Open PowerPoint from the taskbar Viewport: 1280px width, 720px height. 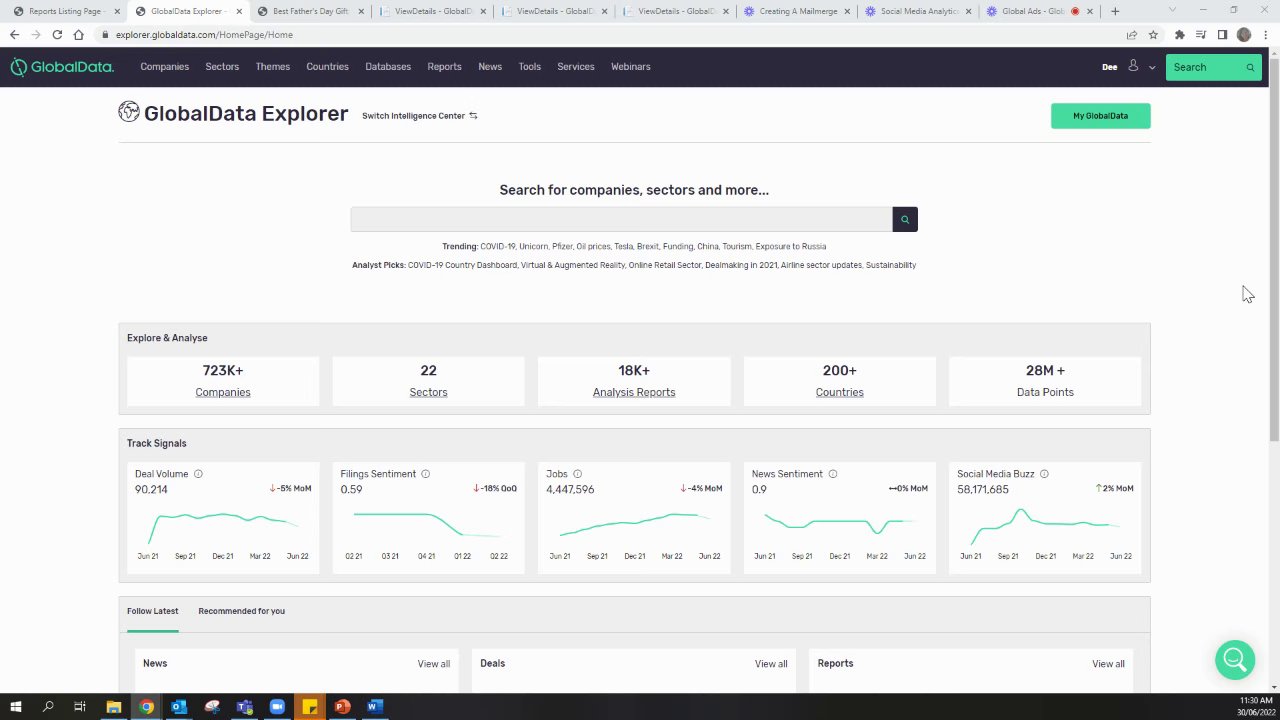[342, 707]
